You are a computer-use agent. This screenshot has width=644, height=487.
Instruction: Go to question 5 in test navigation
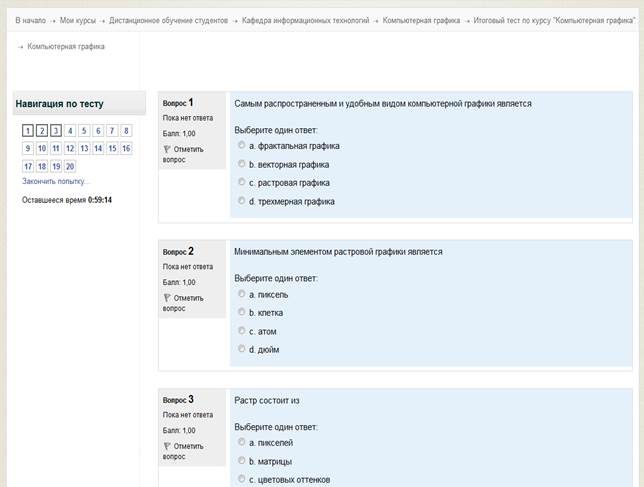pos(84,131)
